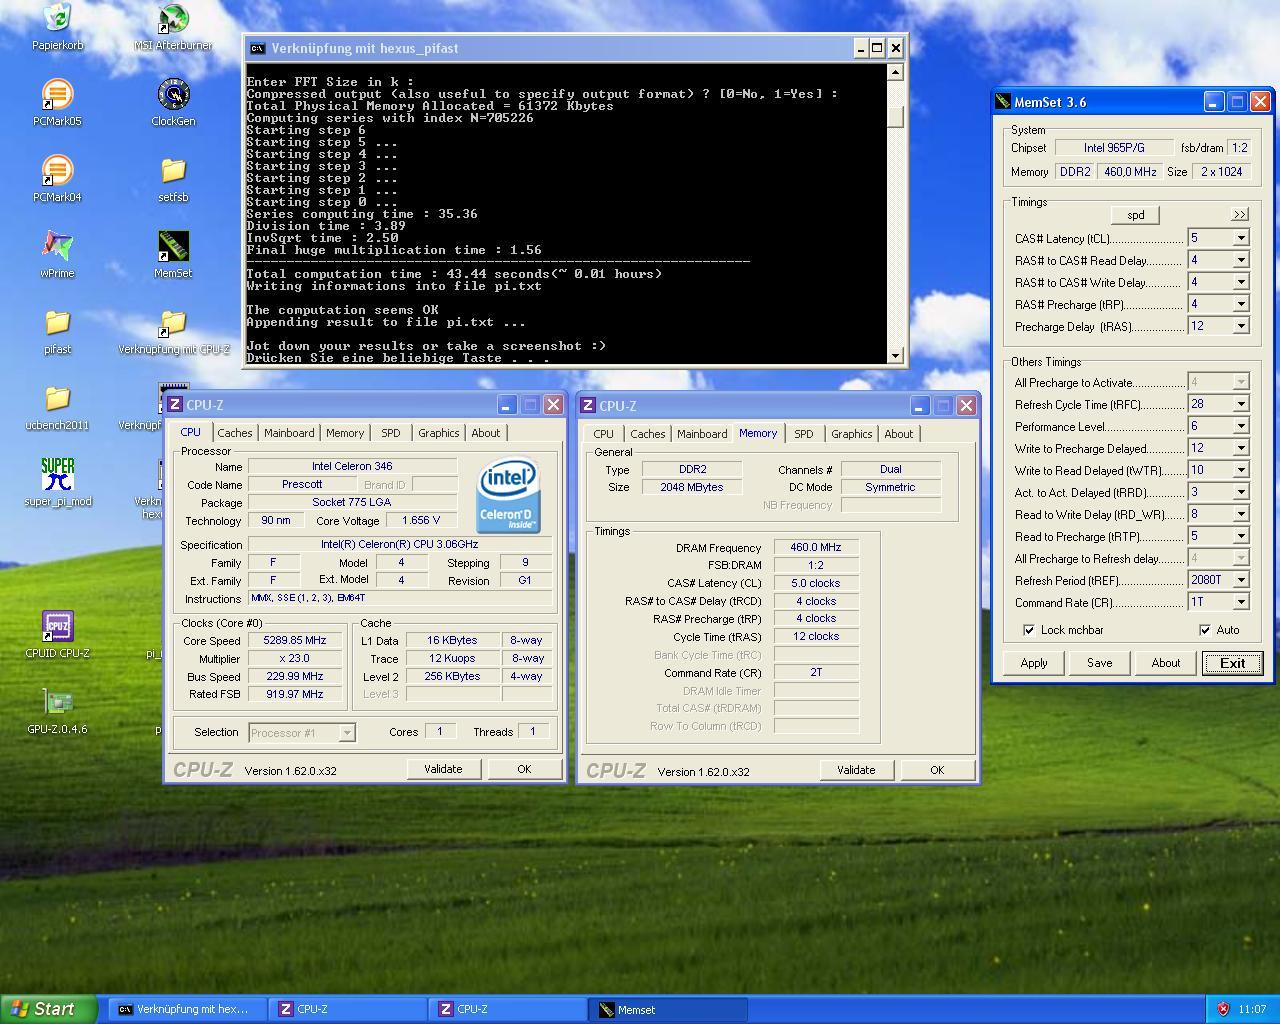Click OK in the right CPU-Z memory window
Image resolution: width=1280 pixels, height=1024 pixels.
pyautogui.click(x=937, y=770)
